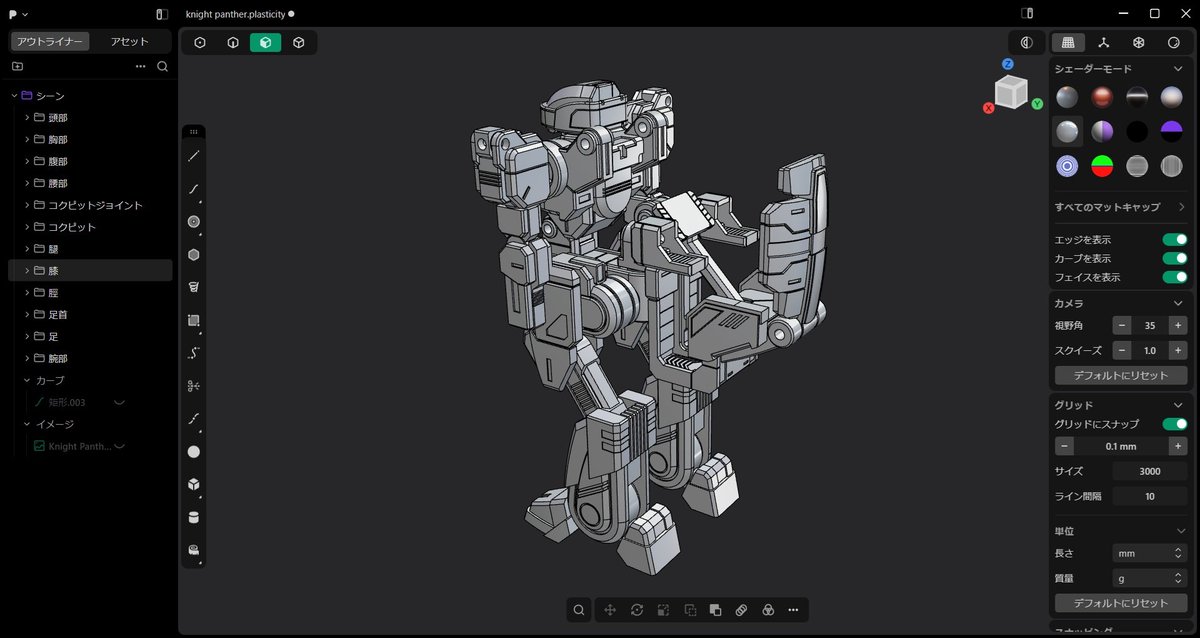Toggle エッジを表示 switch
Viewport: 1200px width, 638px height.
point(1174,240)
